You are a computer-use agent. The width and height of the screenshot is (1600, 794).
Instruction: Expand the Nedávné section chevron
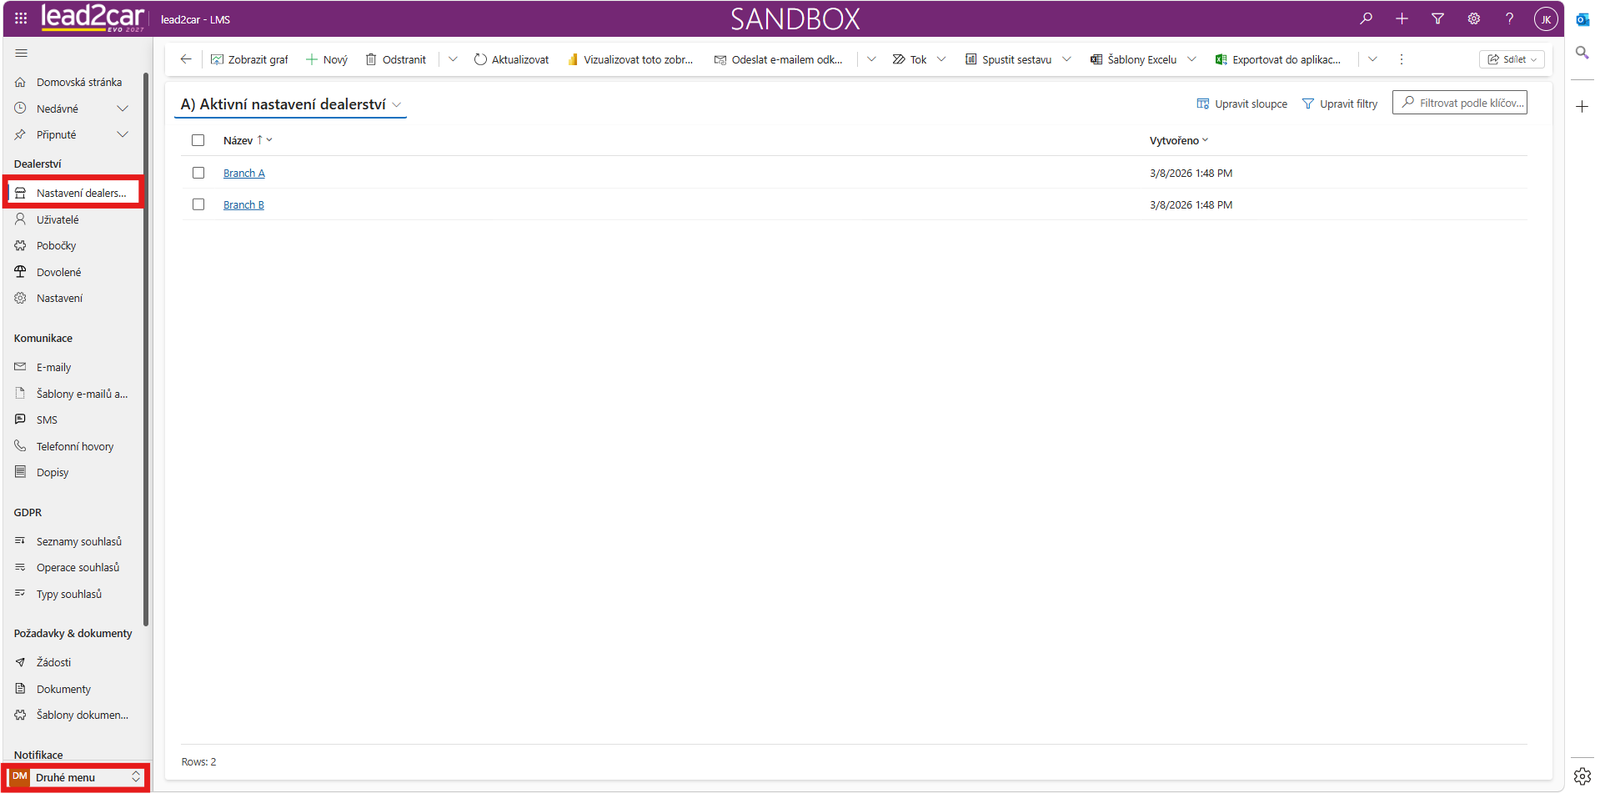pos(122,108)
